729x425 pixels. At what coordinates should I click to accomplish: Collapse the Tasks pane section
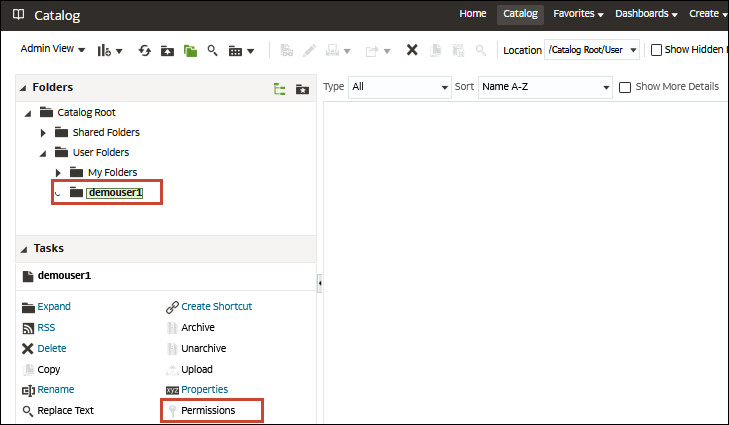24,250
